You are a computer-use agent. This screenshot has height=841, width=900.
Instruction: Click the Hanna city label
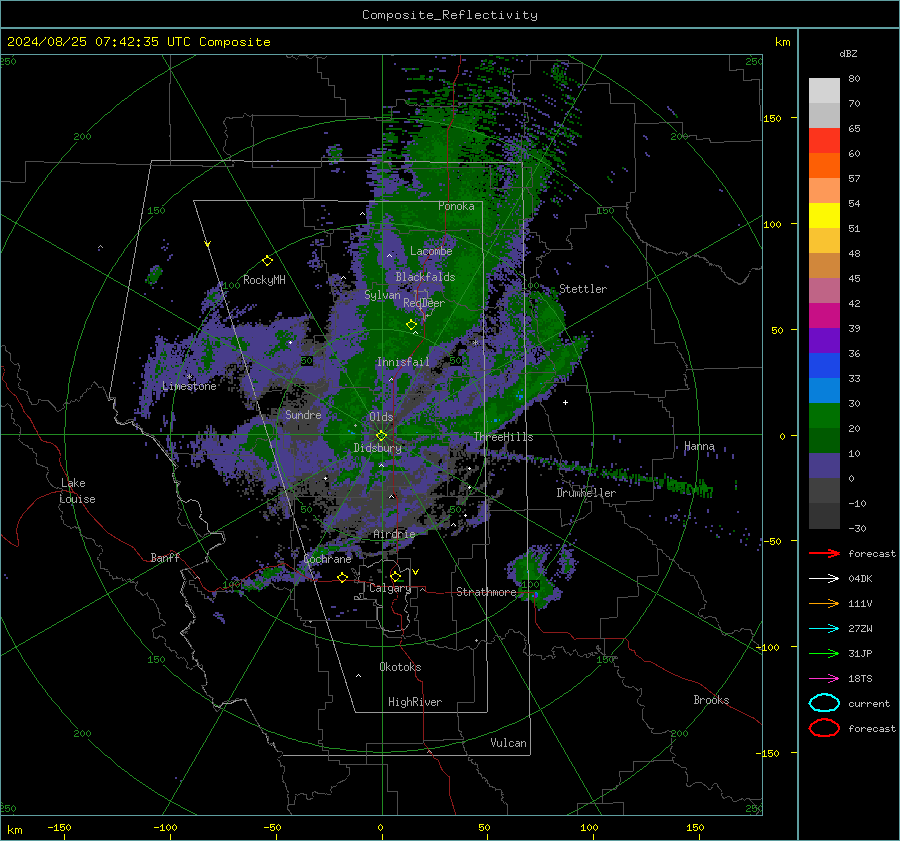coord(699,446)
